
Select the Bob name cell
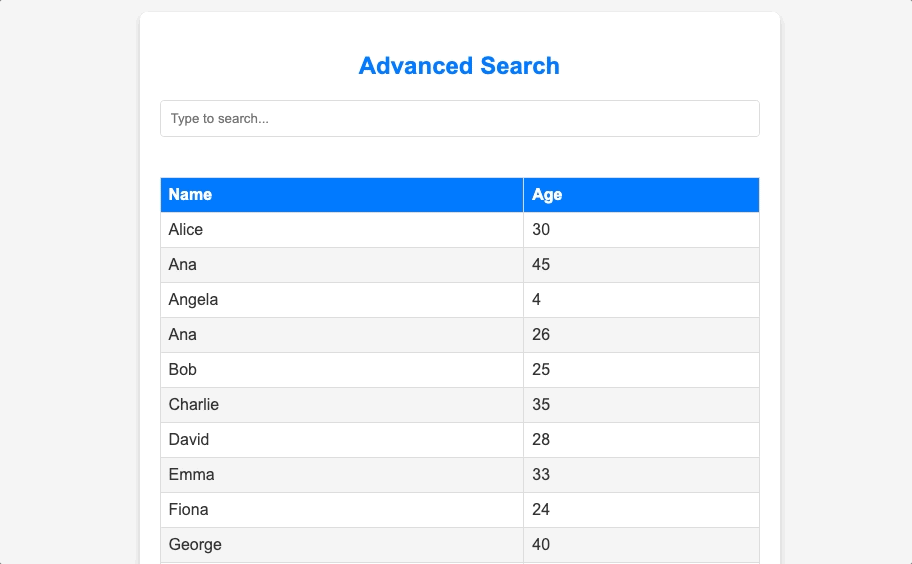(342, 370)
